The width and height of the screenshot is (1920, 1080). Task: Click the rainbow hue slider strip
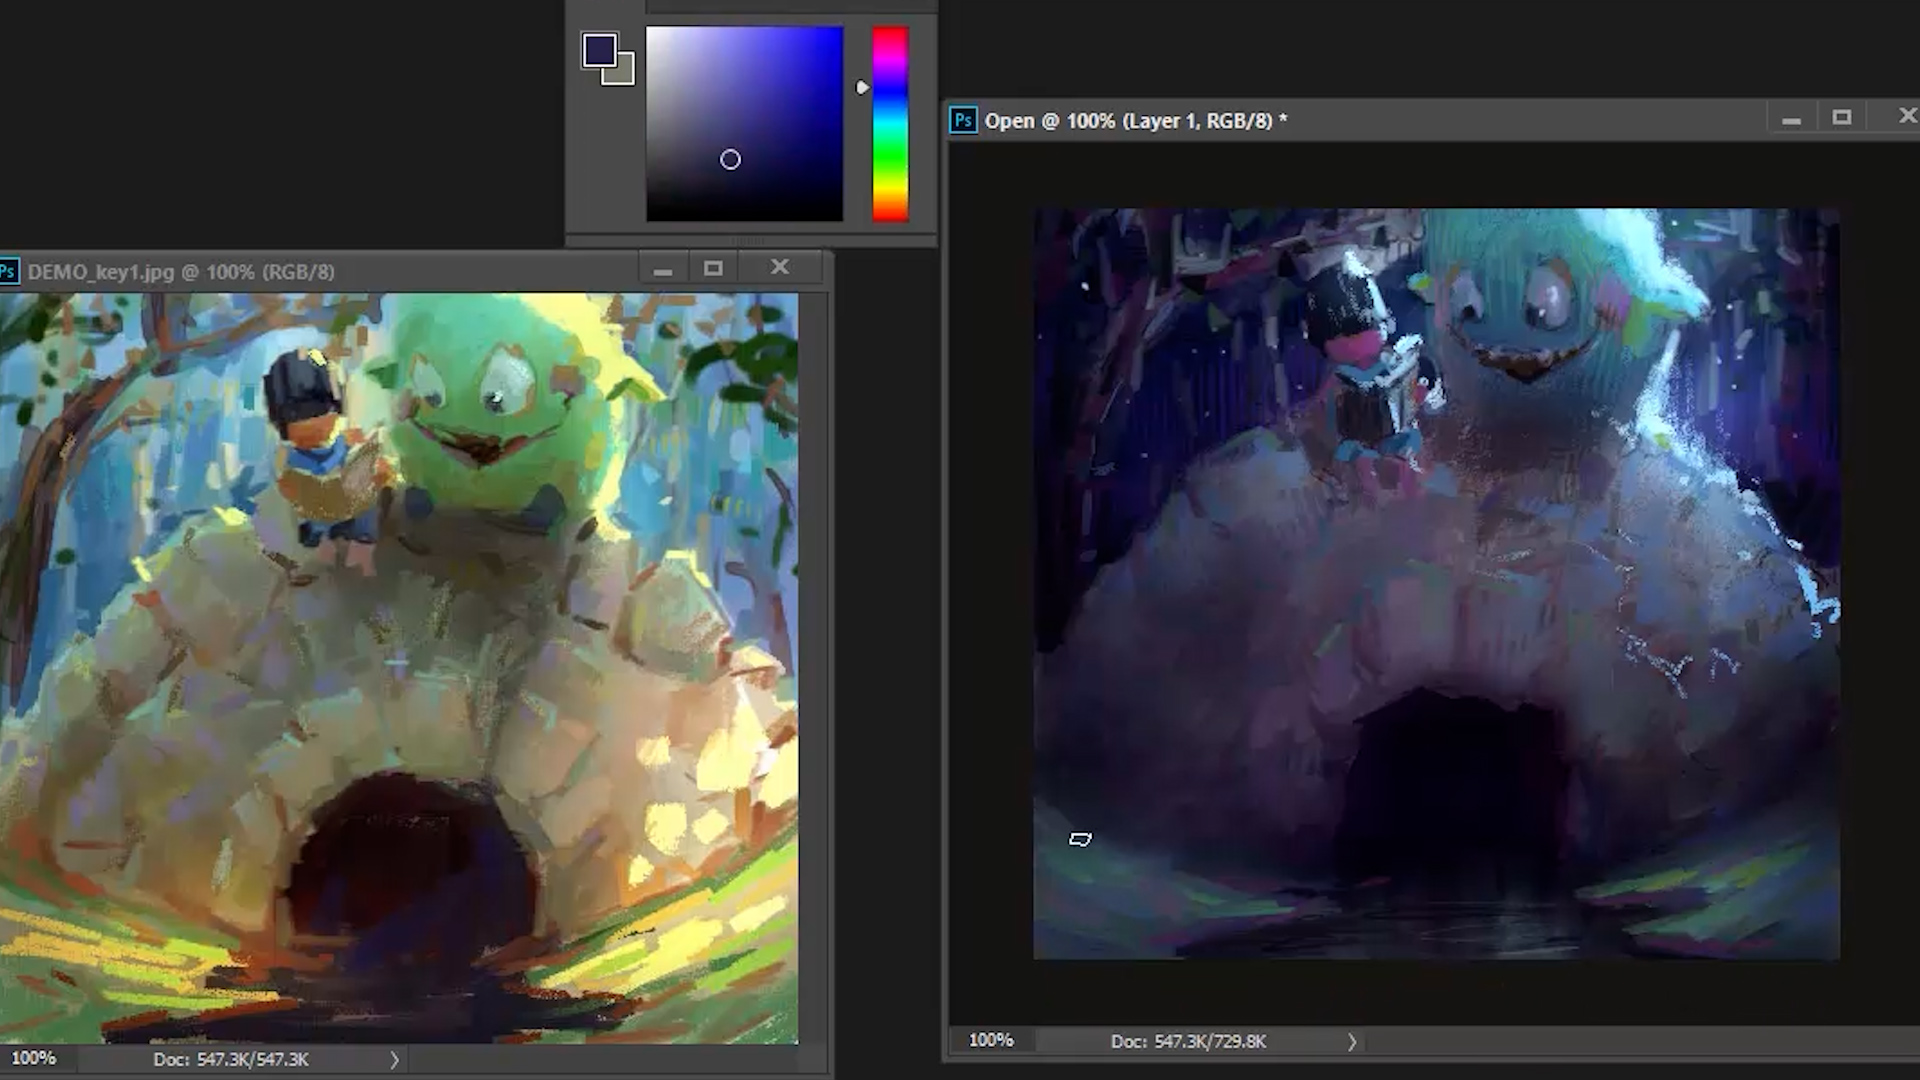pos(889,123)
